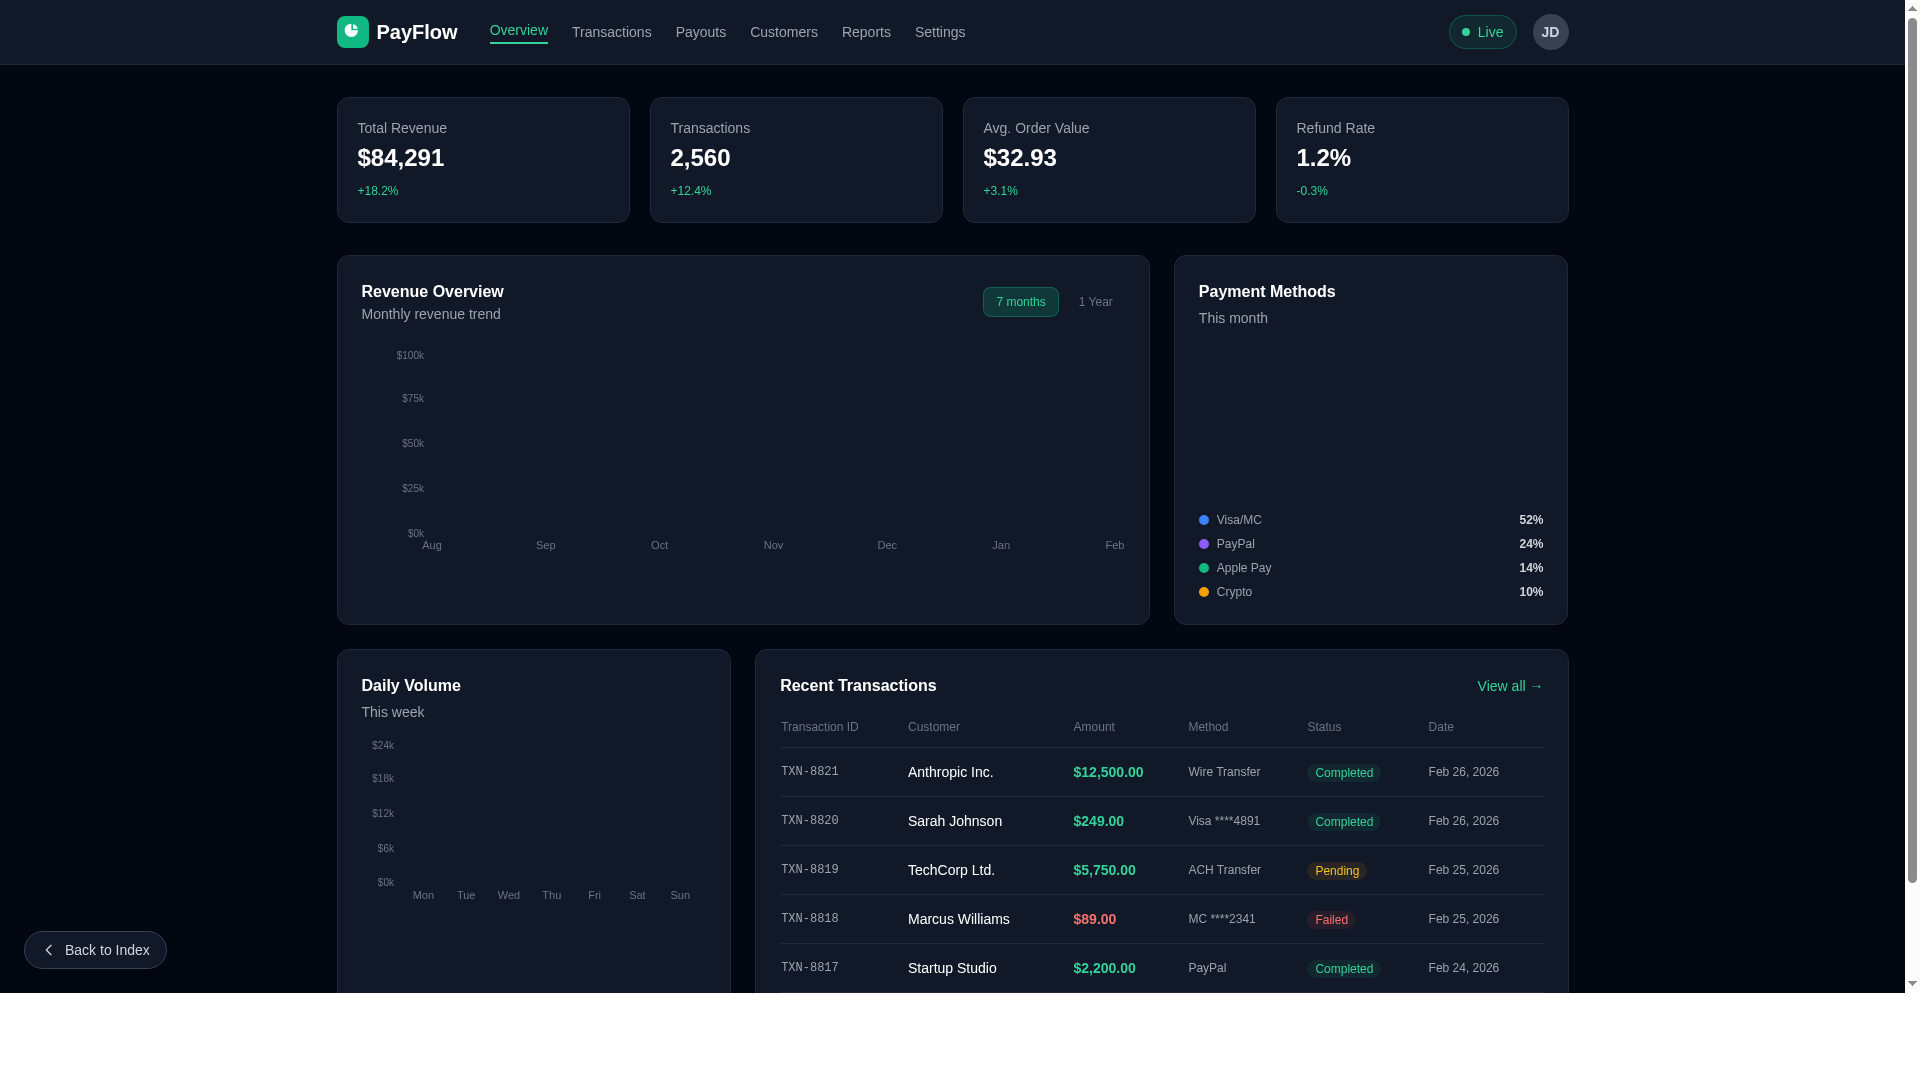Click the View all transactions link
The height and width of the screenshot is (1080, 1920).
point(1509,686)
